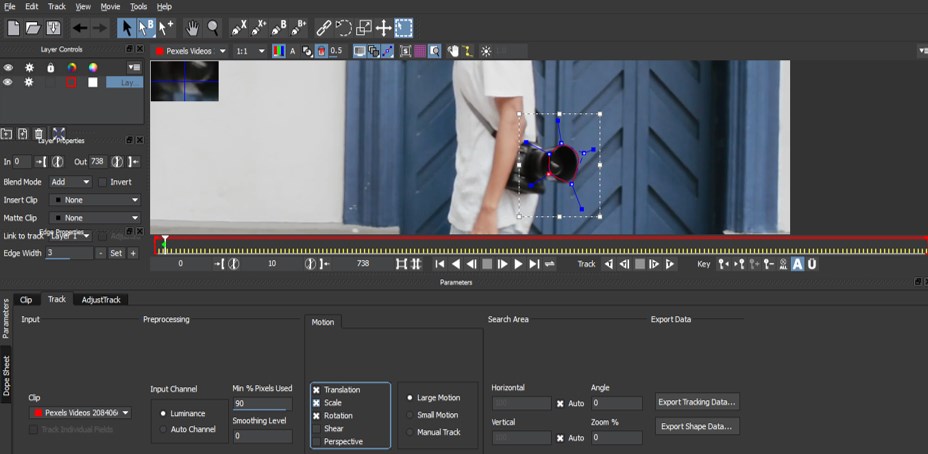The image size is (928, 454).
Task: Delete selected layer with trash icon
Action: click(x=39, y=134)
